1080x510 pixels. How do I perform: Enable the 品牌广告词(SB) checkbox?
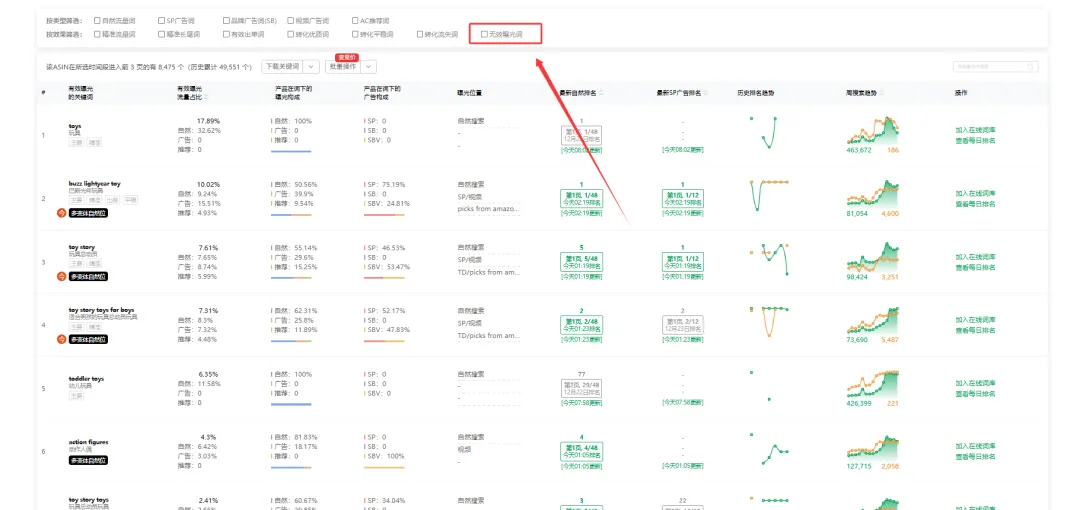[x=226, y=21]
